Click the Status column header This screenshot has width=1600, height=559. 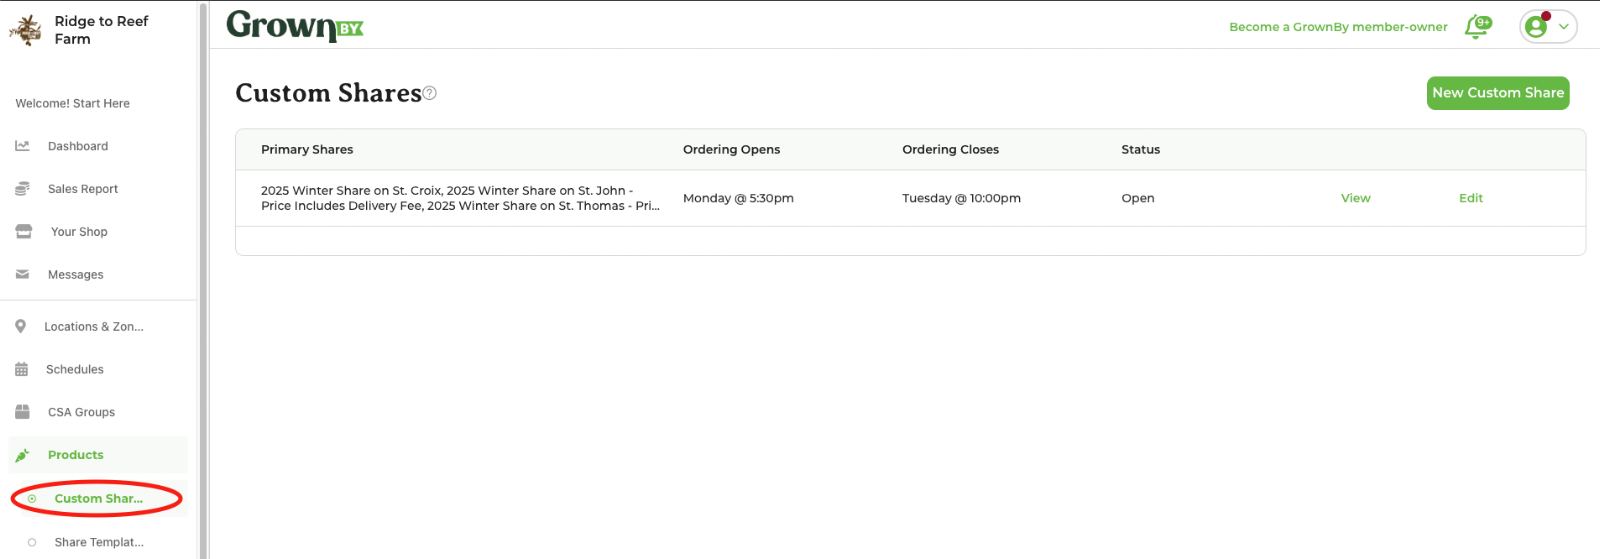[x=1140, y=150]
